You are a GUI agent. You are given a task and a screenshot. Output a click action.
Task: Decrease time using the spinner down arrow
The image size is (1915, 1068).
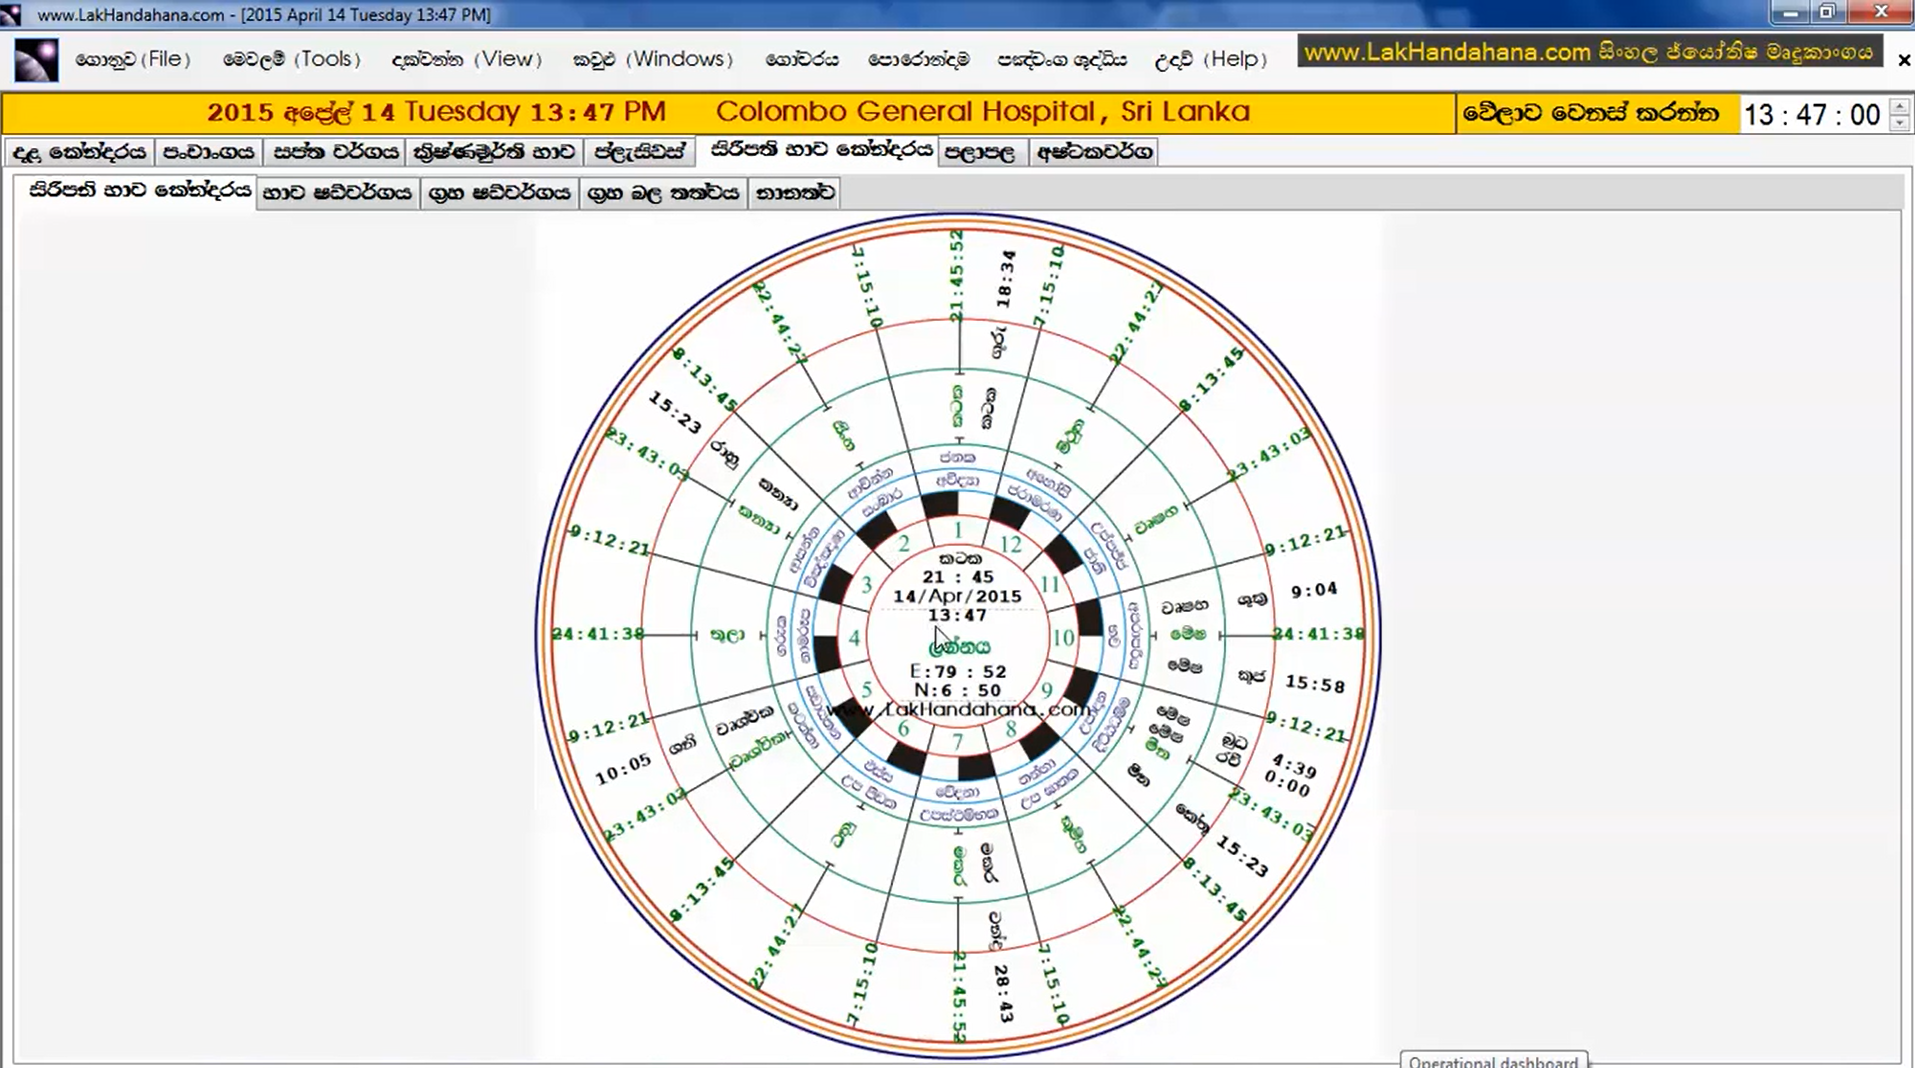pyautogui.click(x=1900, y=123)
